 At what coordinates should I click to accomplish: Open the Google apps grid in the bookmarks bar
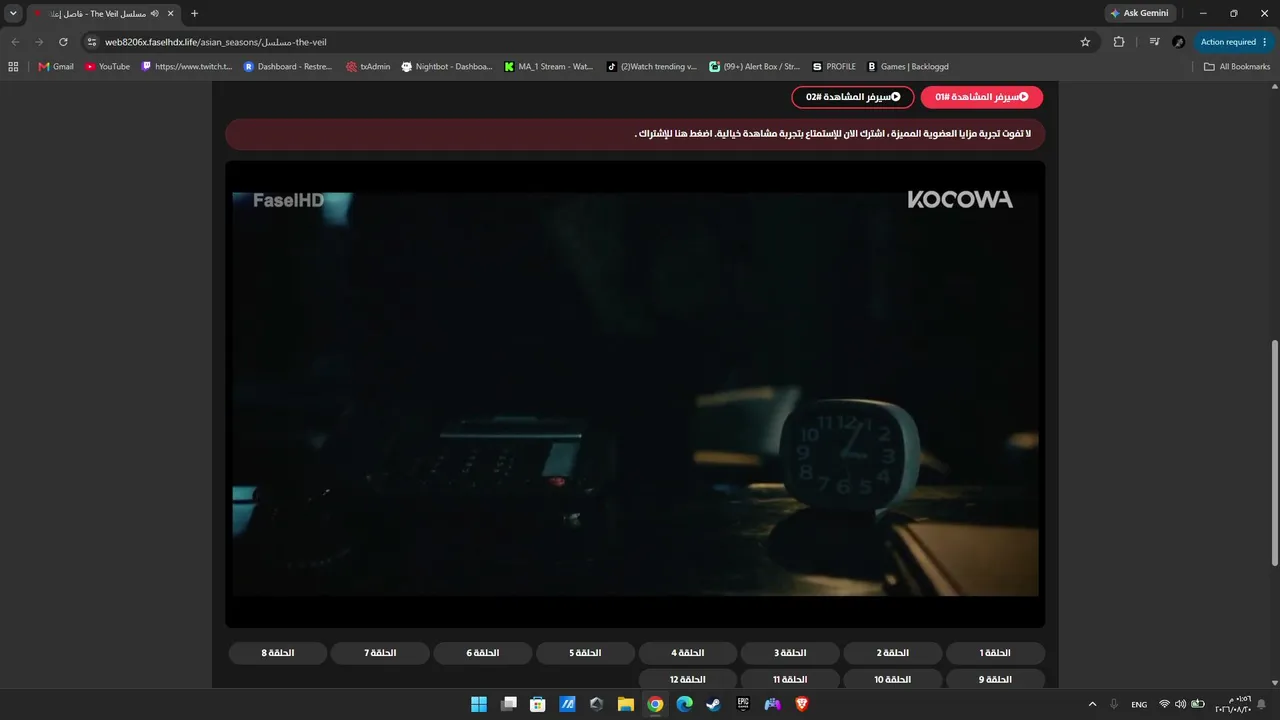click(x=13, y=67)
